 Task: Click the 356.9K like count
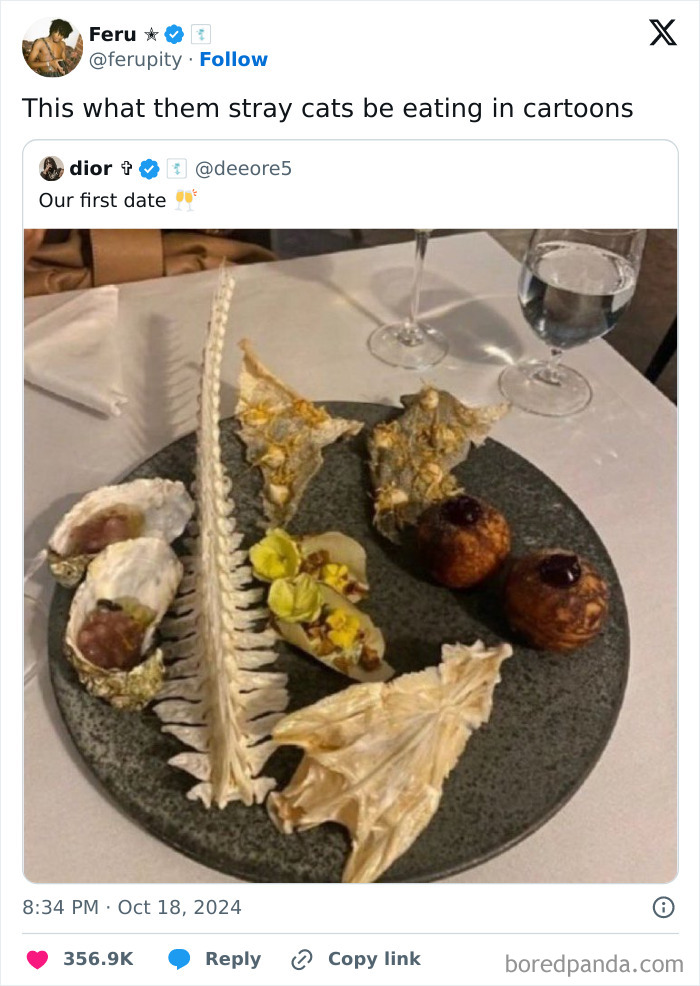100,959
